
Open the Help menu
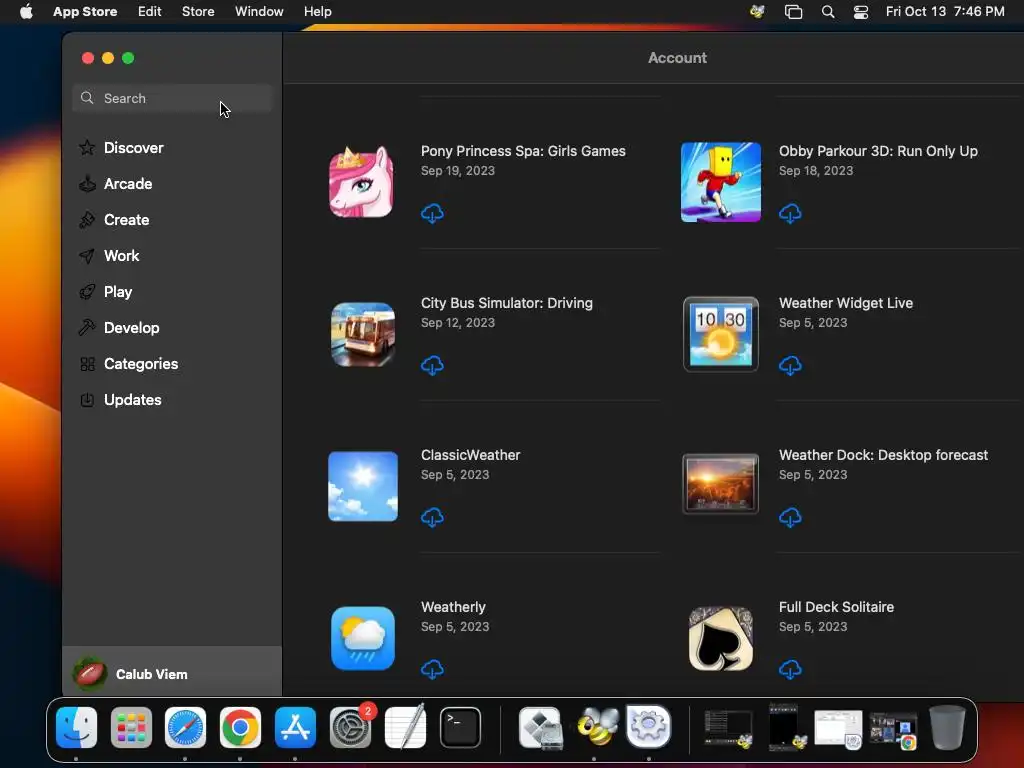pos(317,11)
